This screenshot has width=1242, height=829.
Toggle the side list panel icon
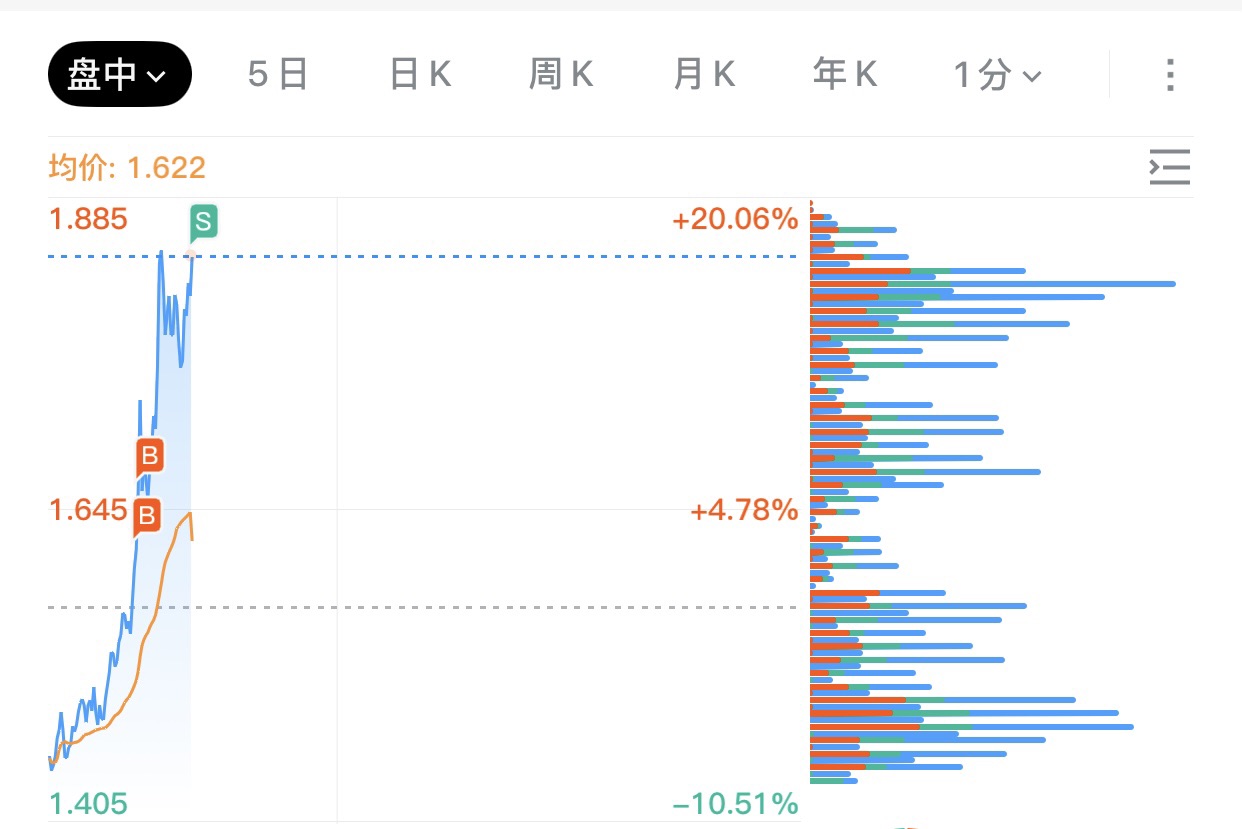coord(1169,167)
